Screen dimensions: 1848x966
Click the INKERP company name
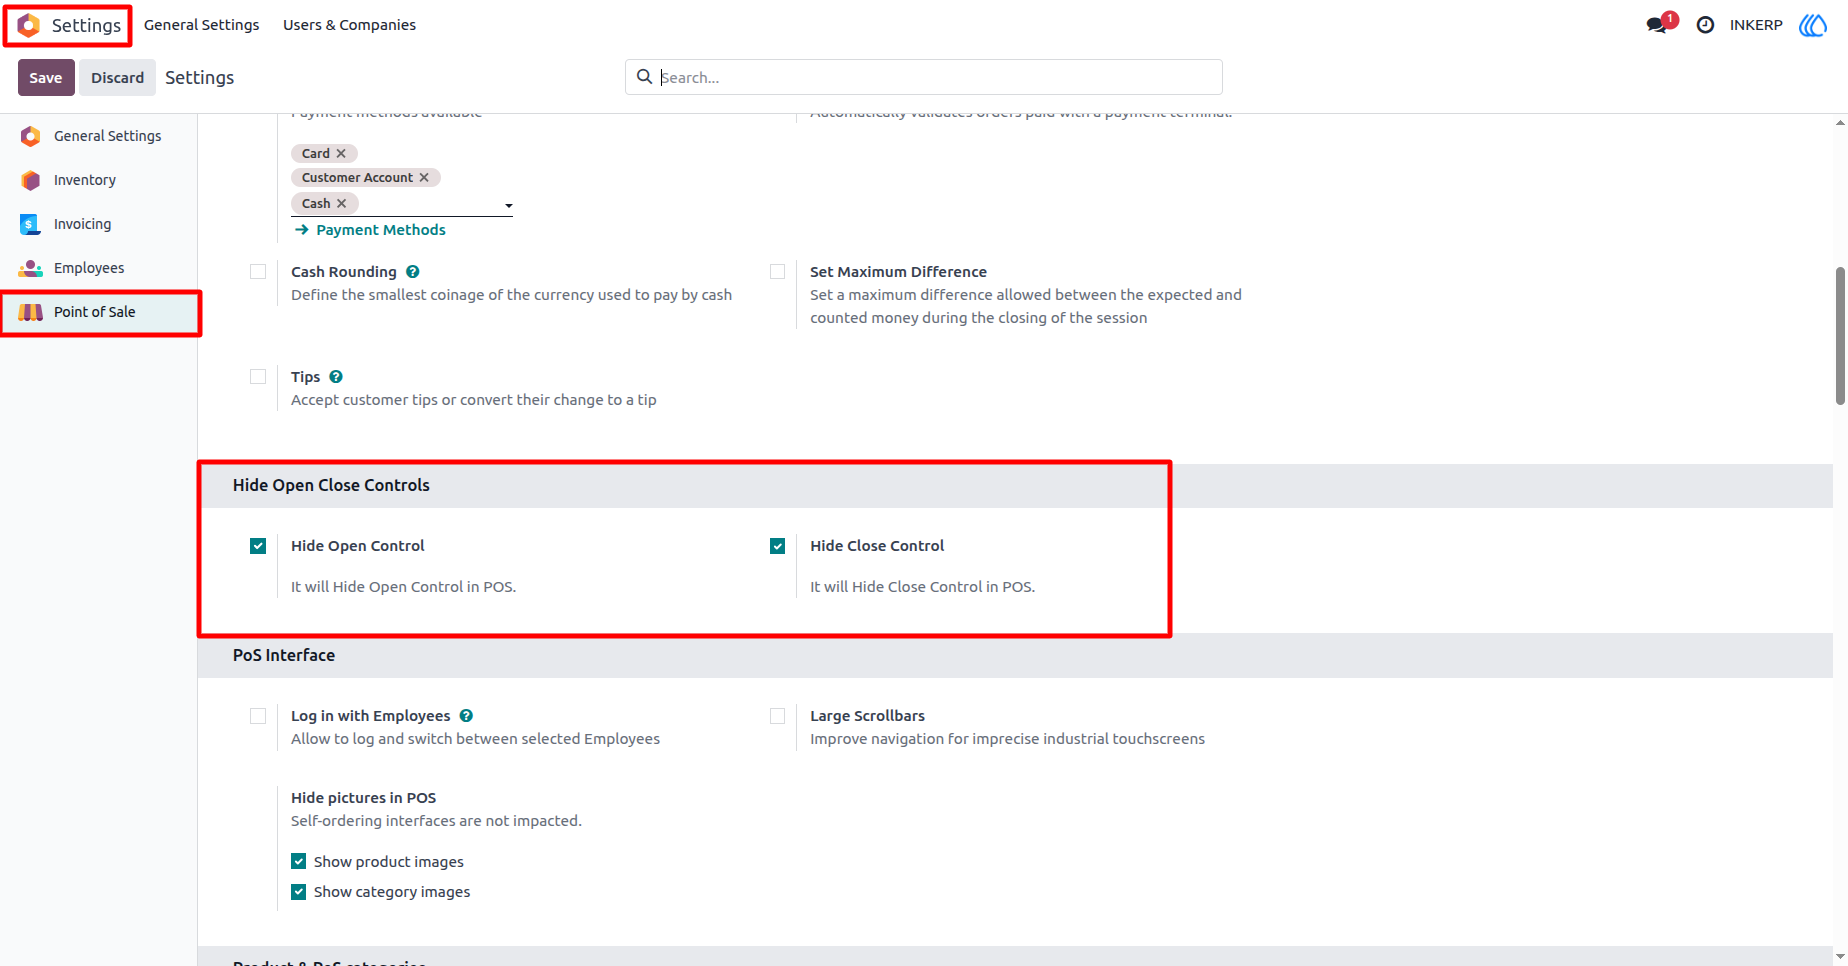click(x=1756, y=25)
